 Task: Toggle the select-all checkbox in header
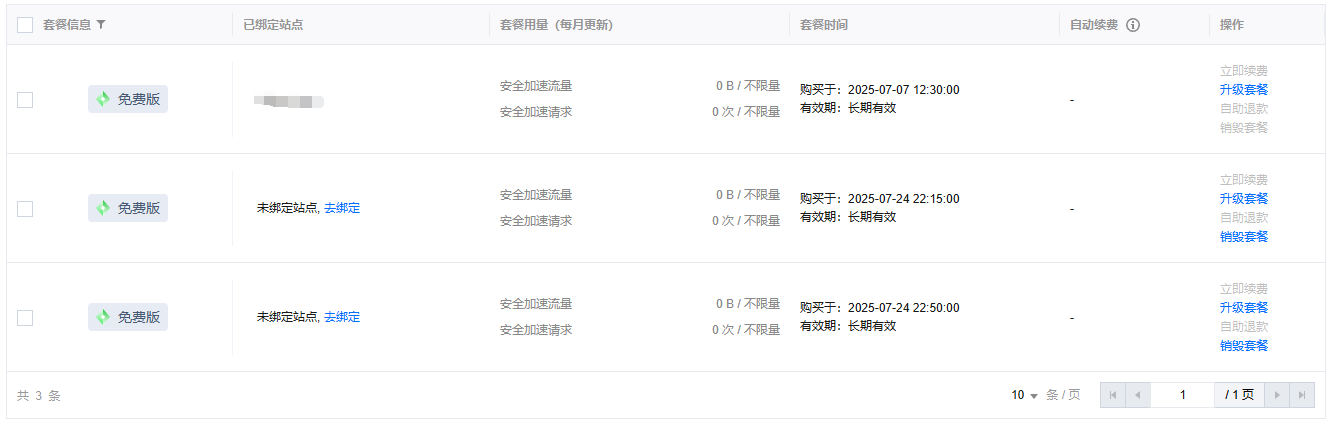25,25
